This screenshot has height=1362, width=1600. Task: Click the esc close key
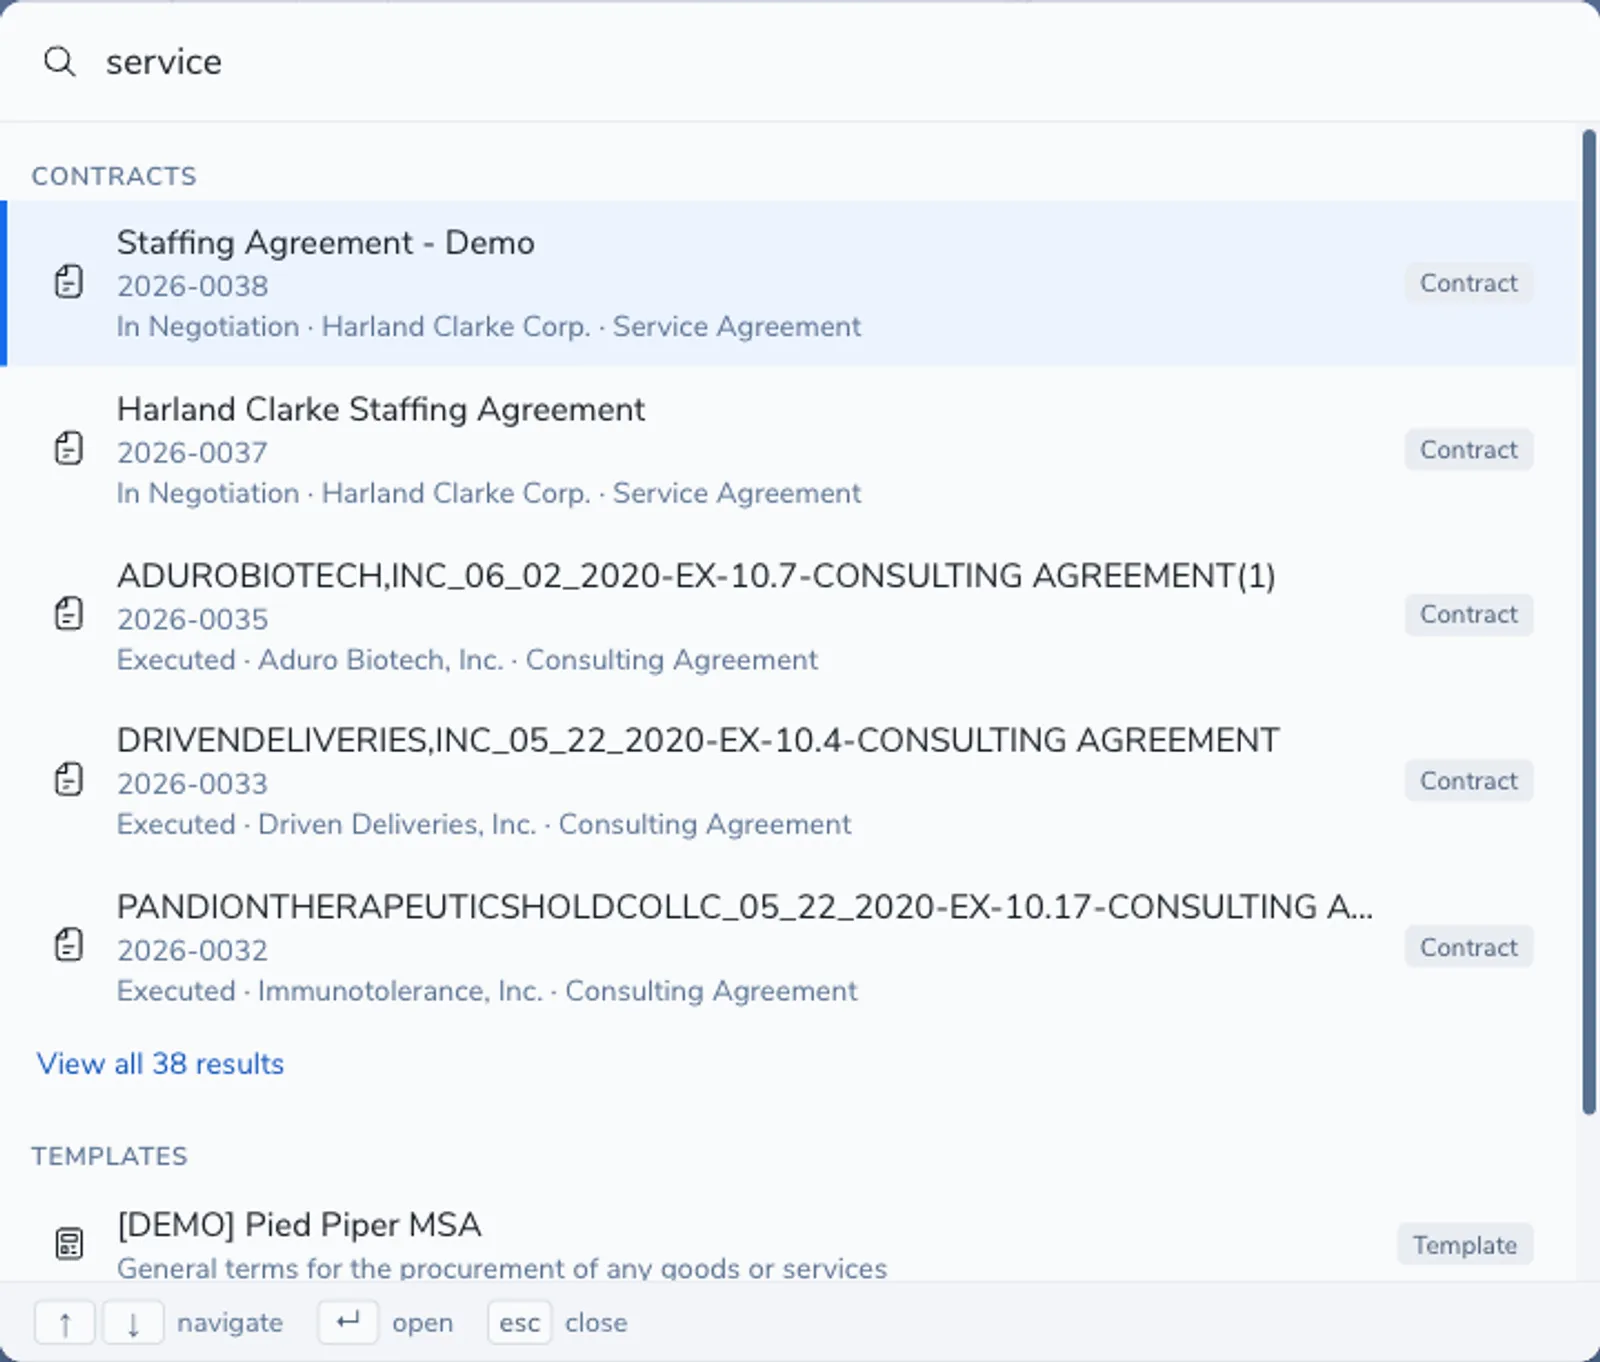point(519,1322)
